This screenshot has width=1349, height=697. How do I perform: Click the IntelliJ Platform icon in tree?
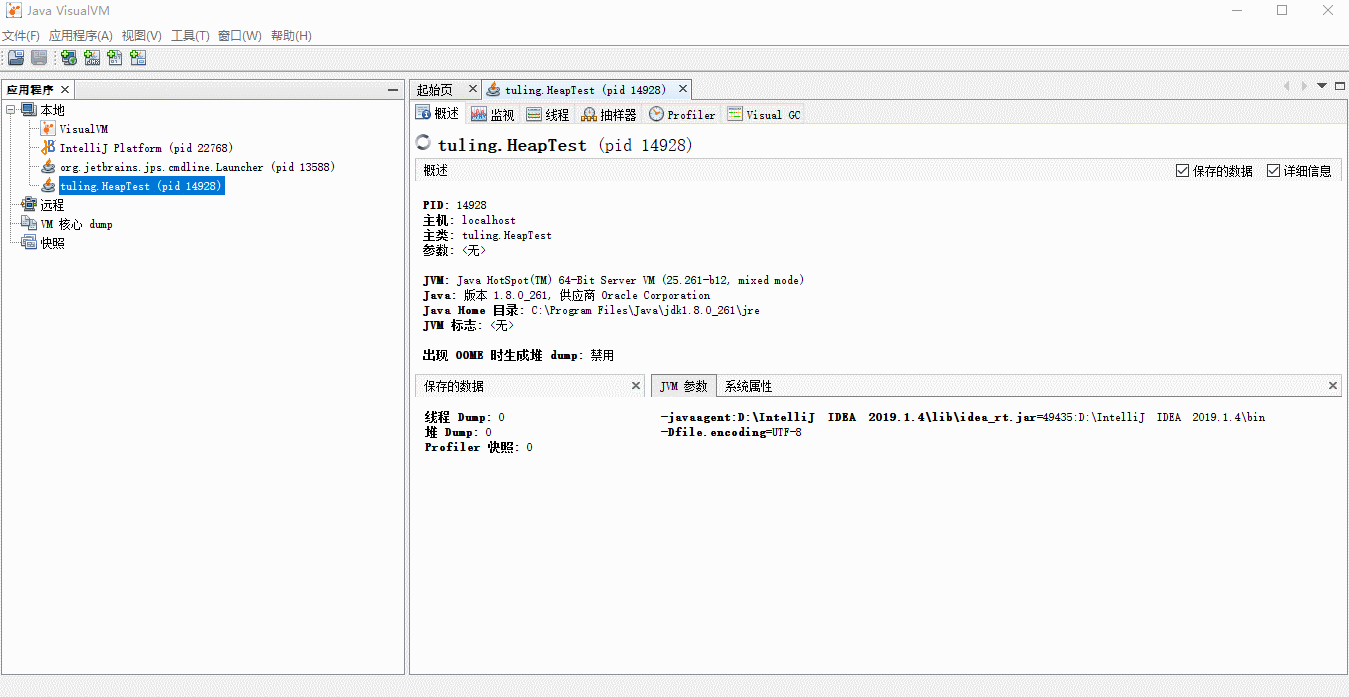(48, 148)
